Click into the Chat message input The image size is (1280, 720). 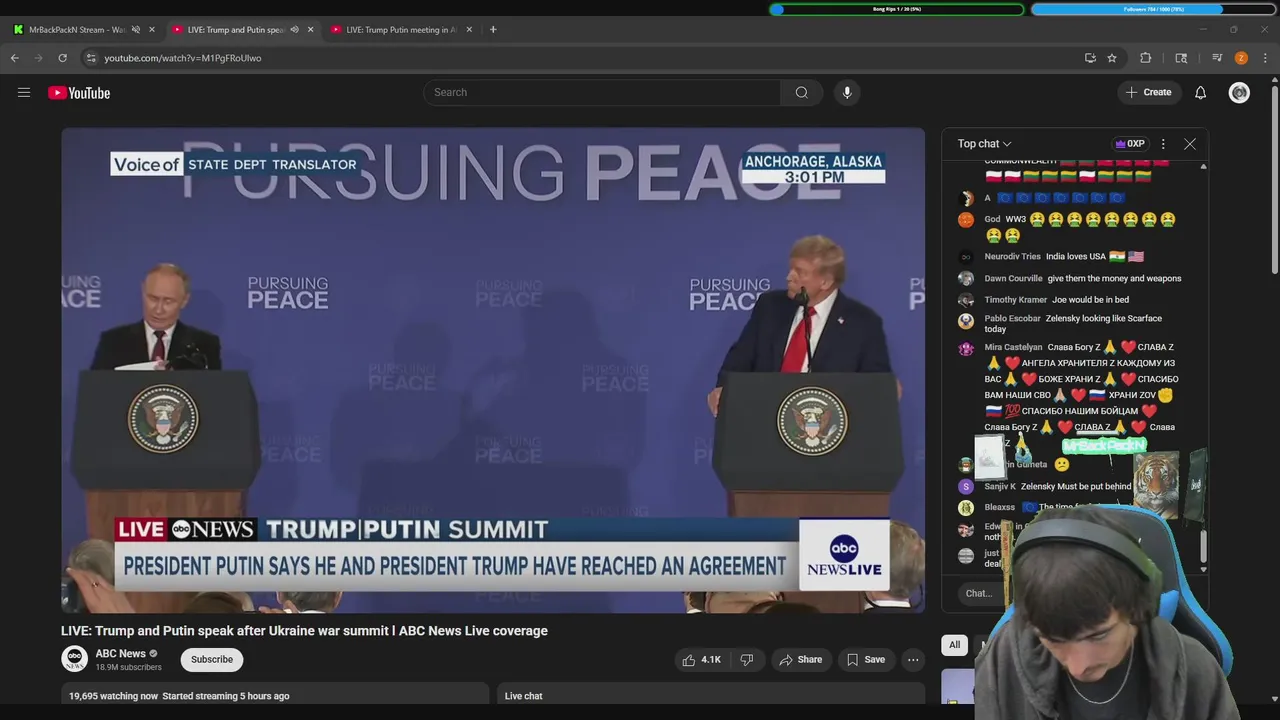(980, 594)
